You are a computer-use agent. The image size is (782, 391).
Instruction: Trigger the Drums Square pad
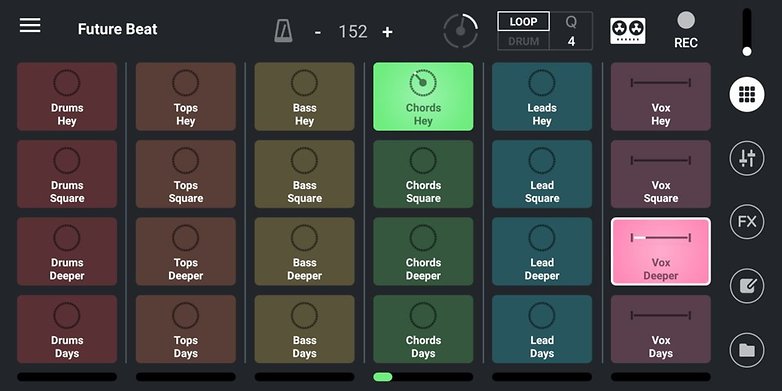[67, 174]
